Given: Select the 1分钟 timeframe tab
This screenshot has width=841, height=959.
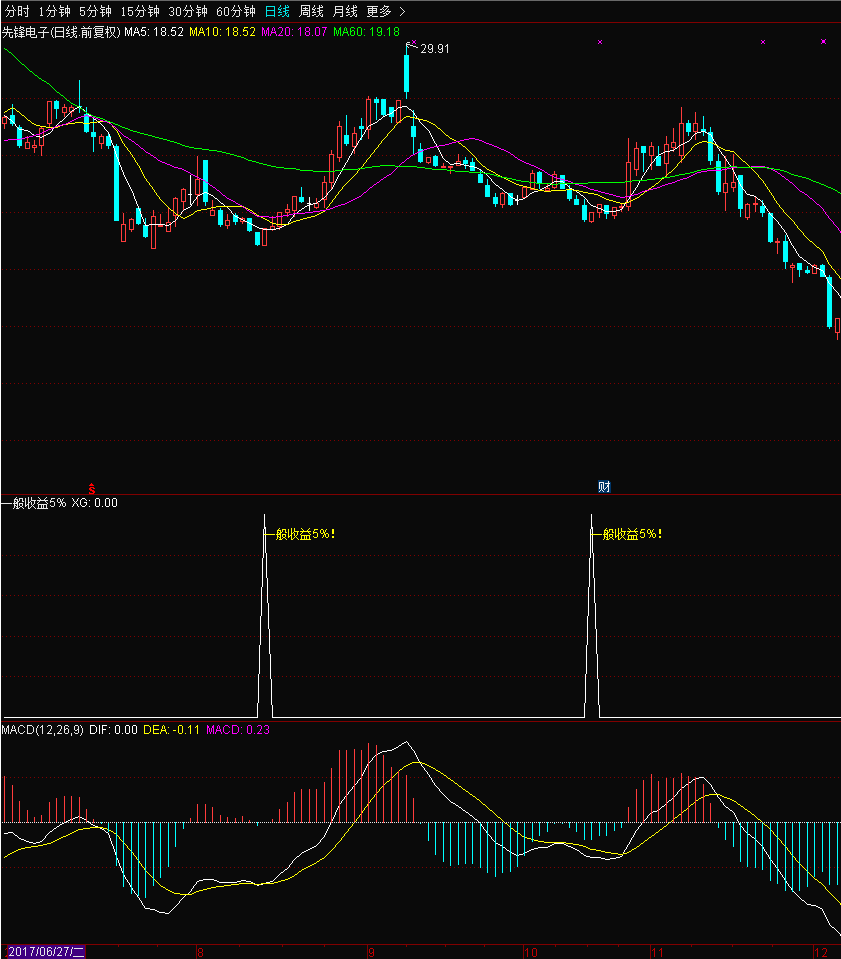Looking at the screenshot, I should pyautogui.click(x=54, y=11).
